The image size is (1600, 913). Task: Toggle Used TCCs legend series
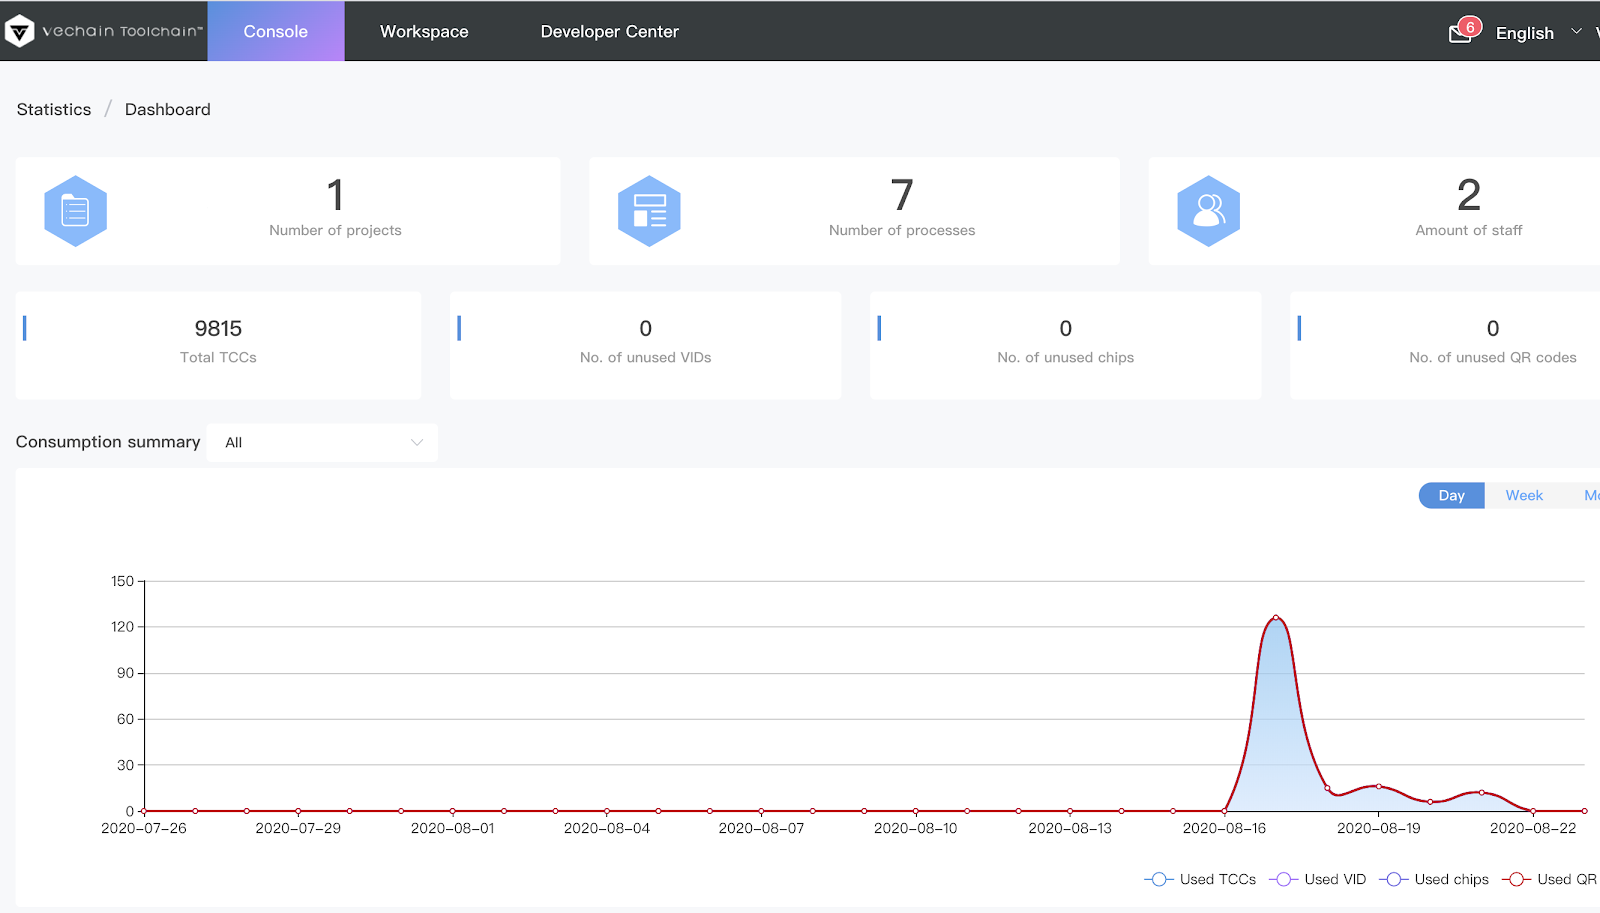click(x=1200, y=879)
